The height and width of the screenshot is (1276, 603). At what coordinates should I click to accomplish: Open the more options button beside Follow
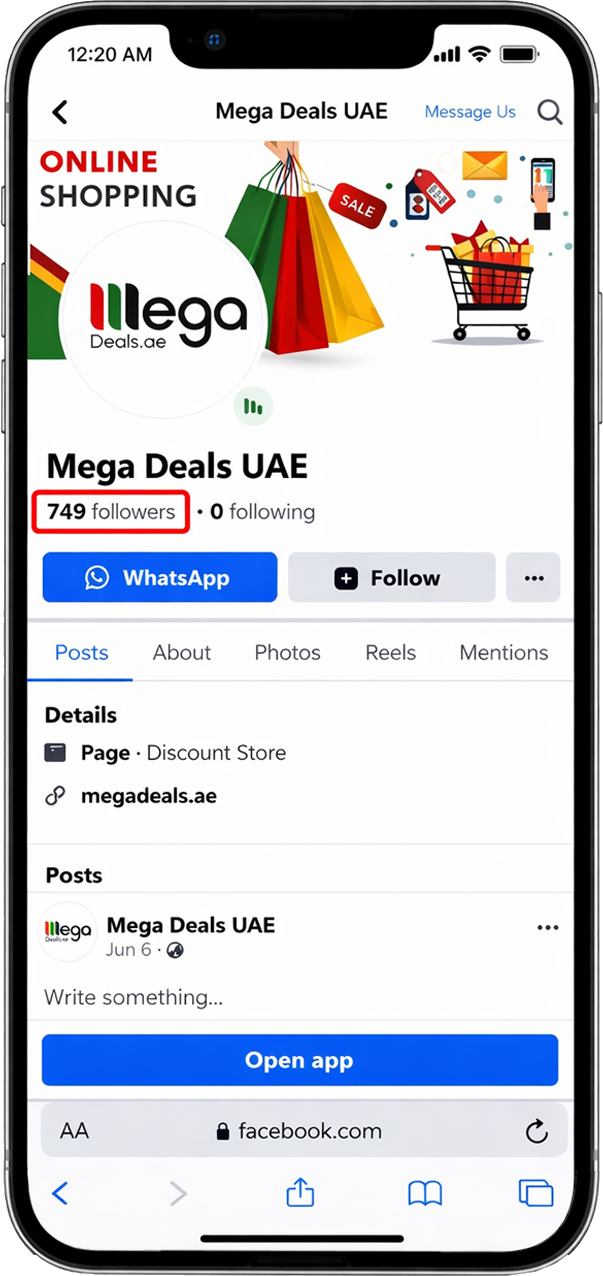(533, 578)
